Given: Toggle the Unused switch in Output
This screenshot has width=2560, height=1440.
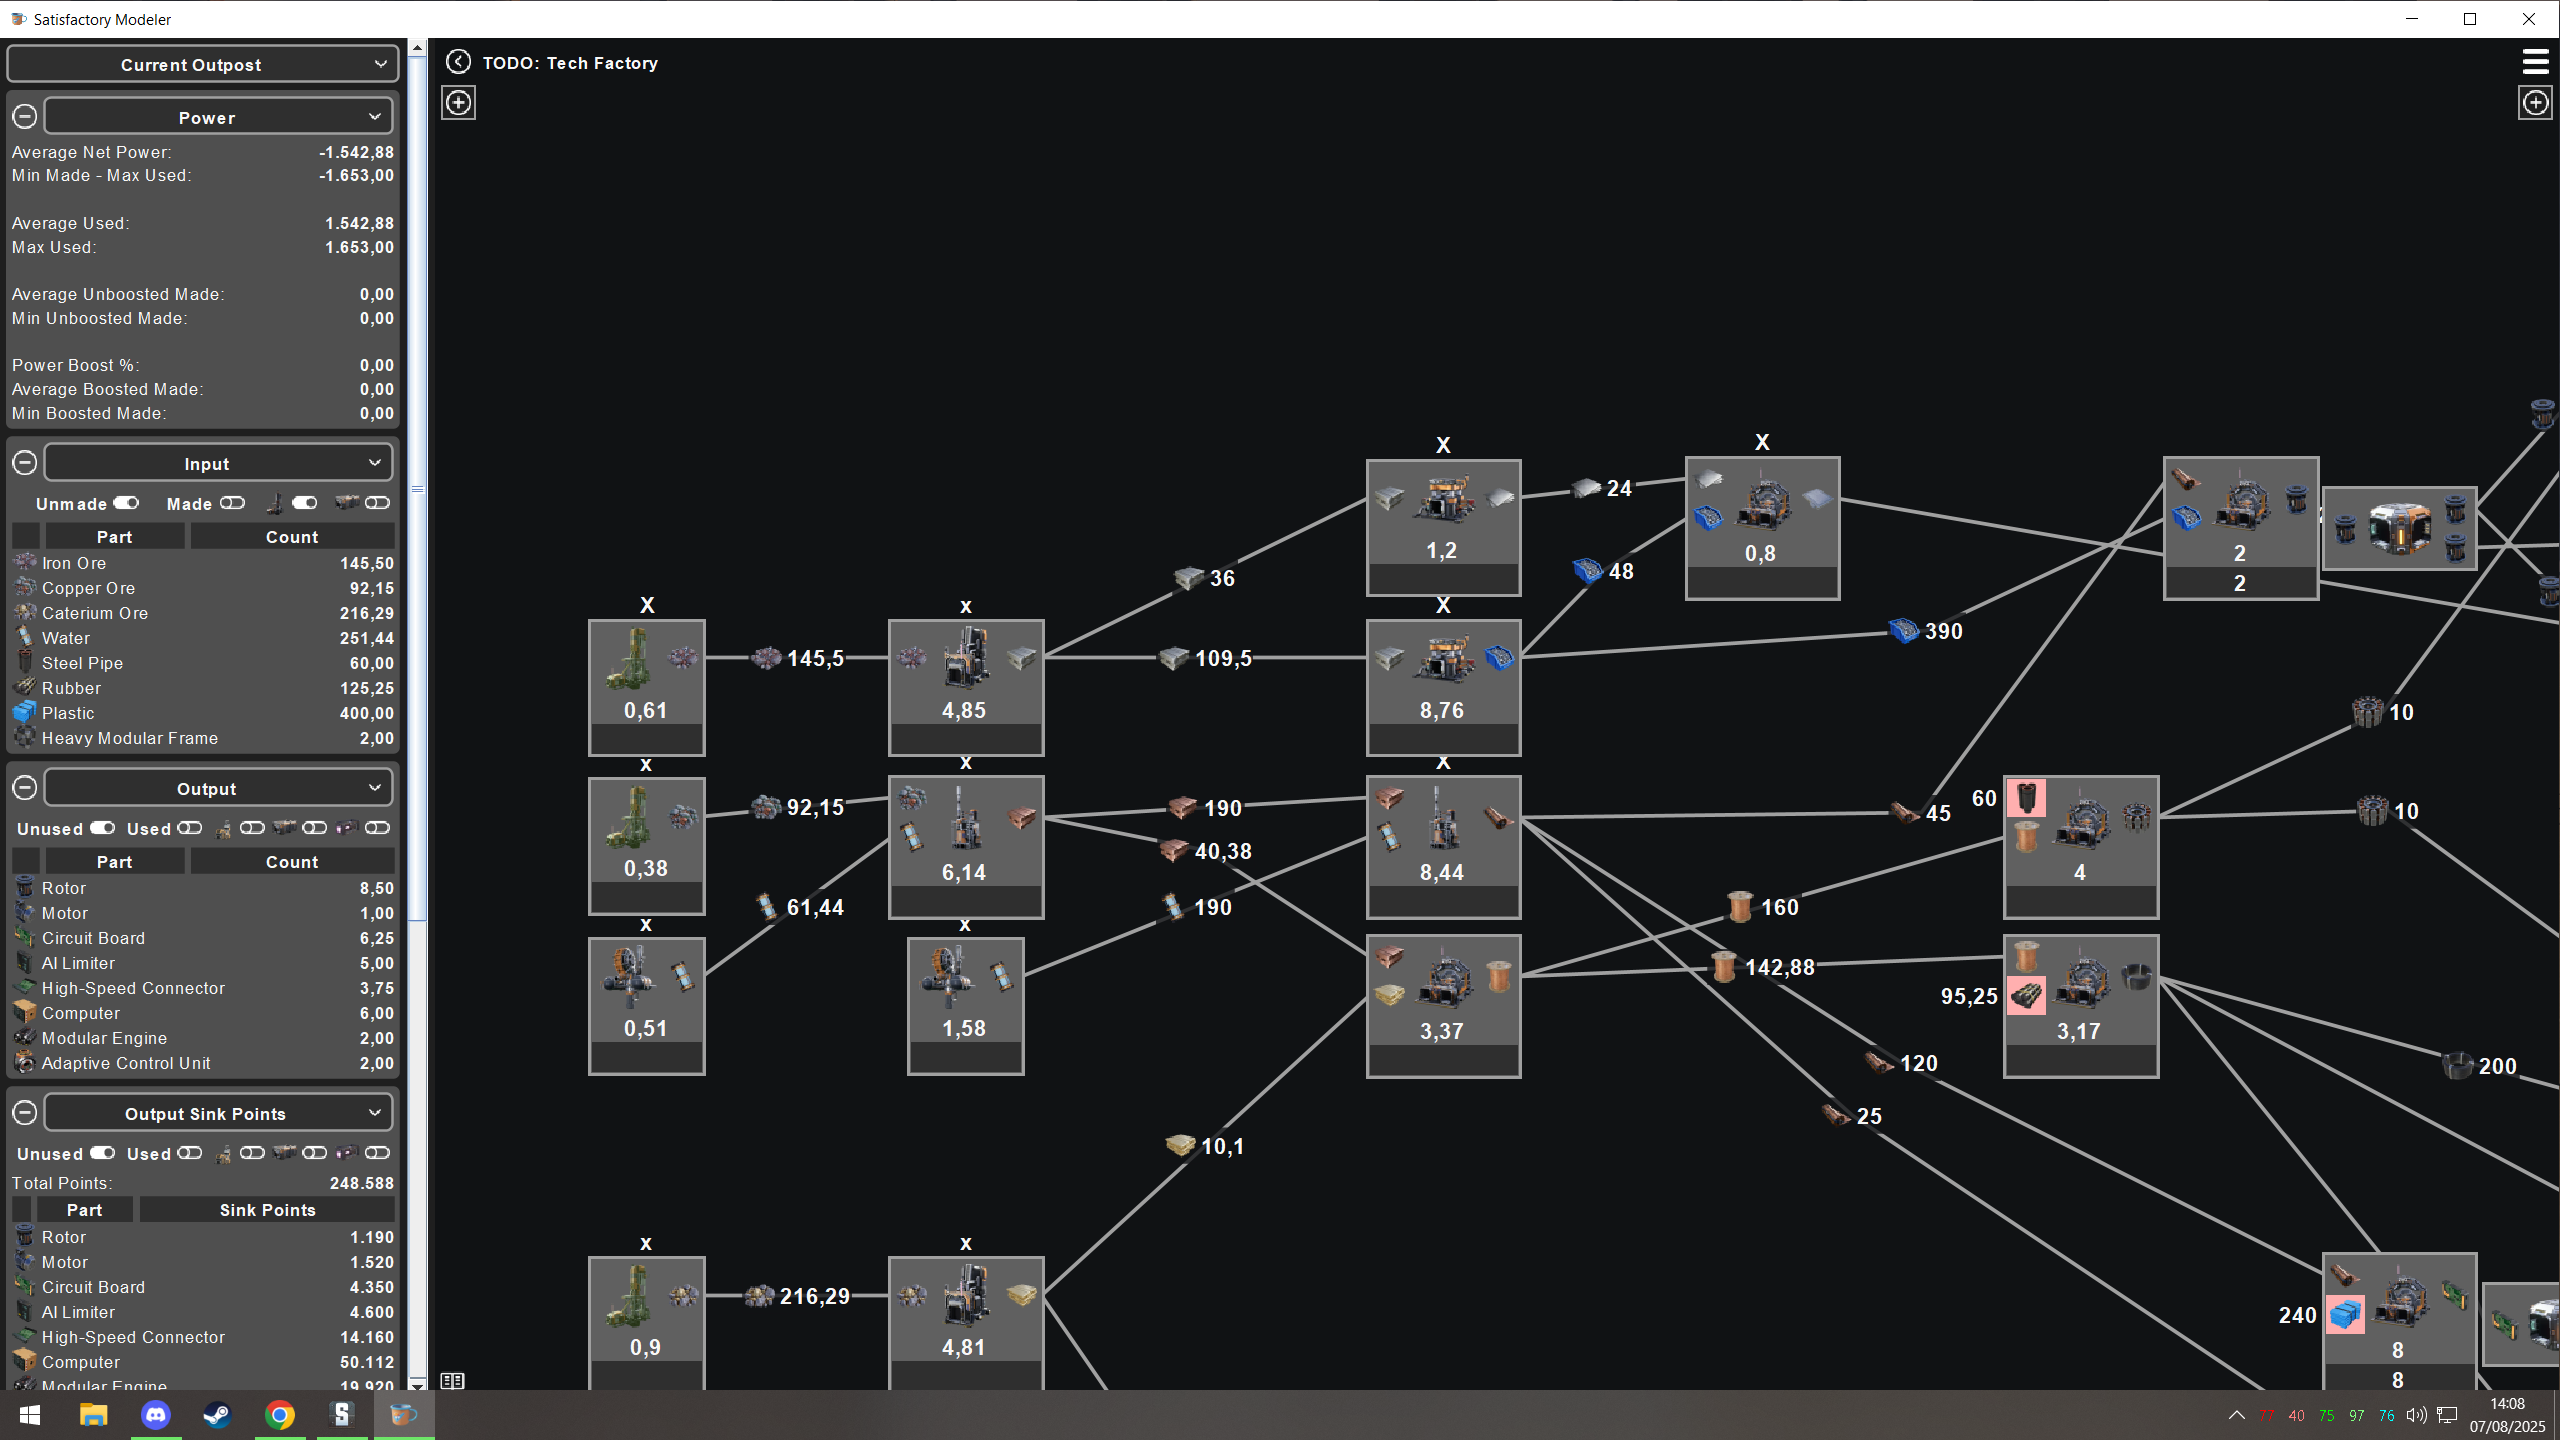Looking at the screenshot, I should point(102,828).
